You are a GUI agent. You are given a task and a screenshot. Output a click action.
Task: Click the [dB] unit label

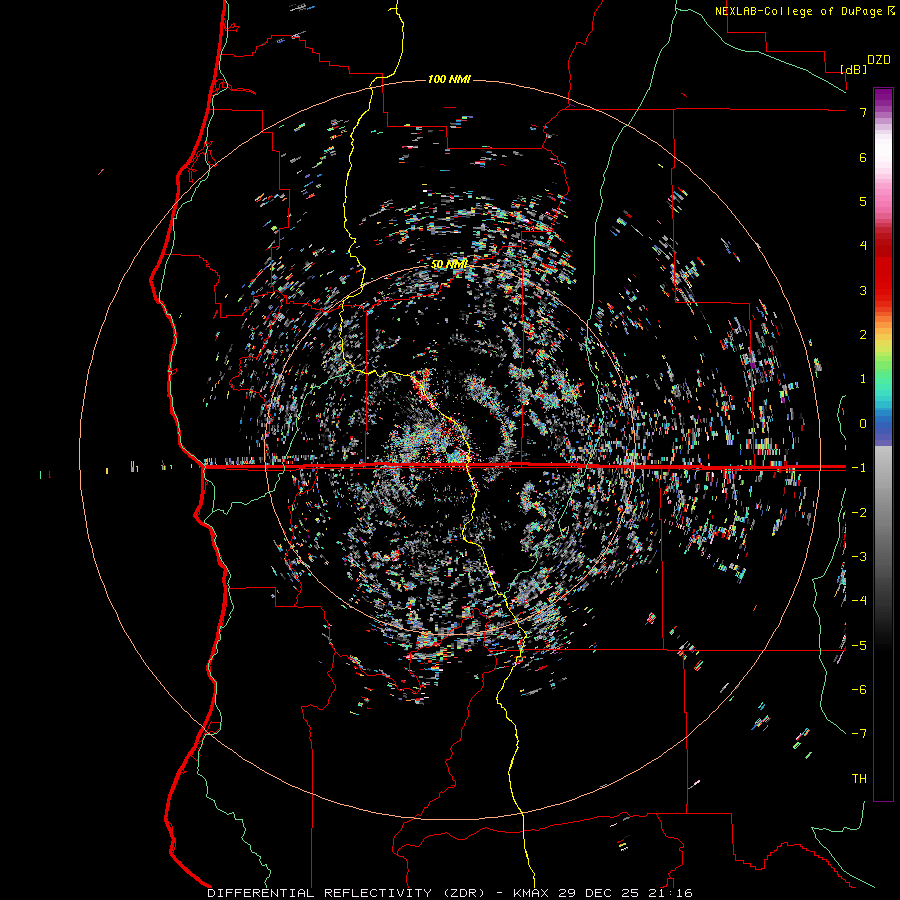tap(854, 69)
